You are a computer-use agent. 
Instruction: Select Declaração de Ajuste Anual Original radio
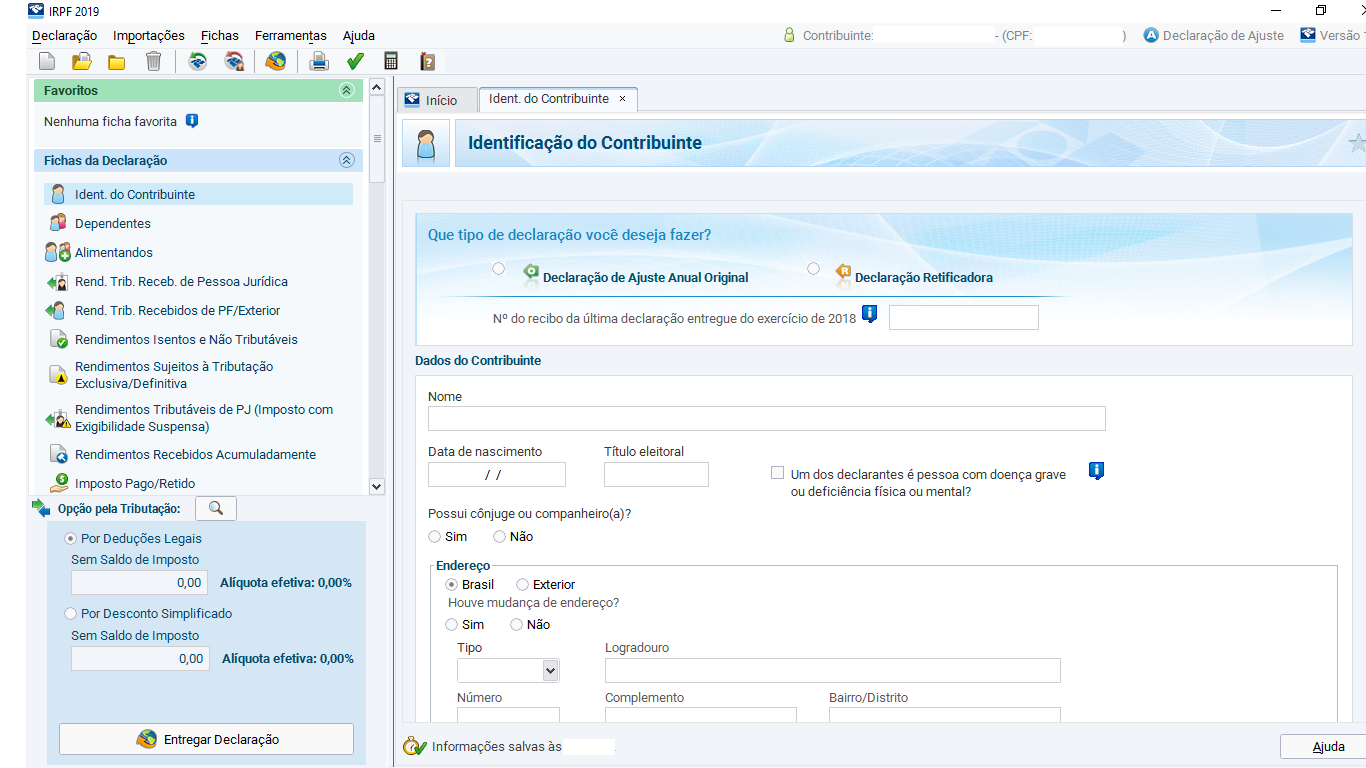pyautogui.click(x=499, y=269)
